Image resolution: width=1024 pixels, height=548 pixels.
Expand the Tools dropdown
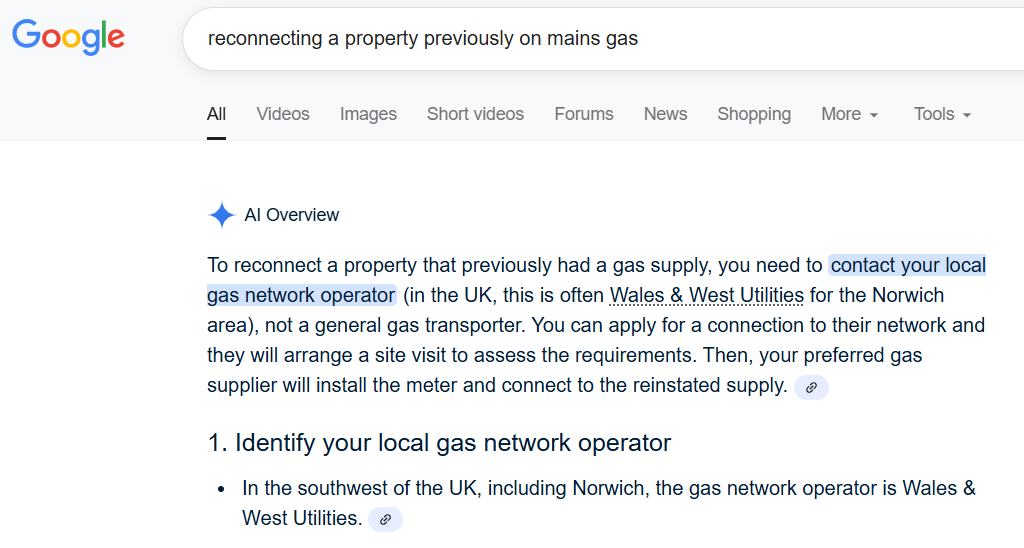[942, 114]
